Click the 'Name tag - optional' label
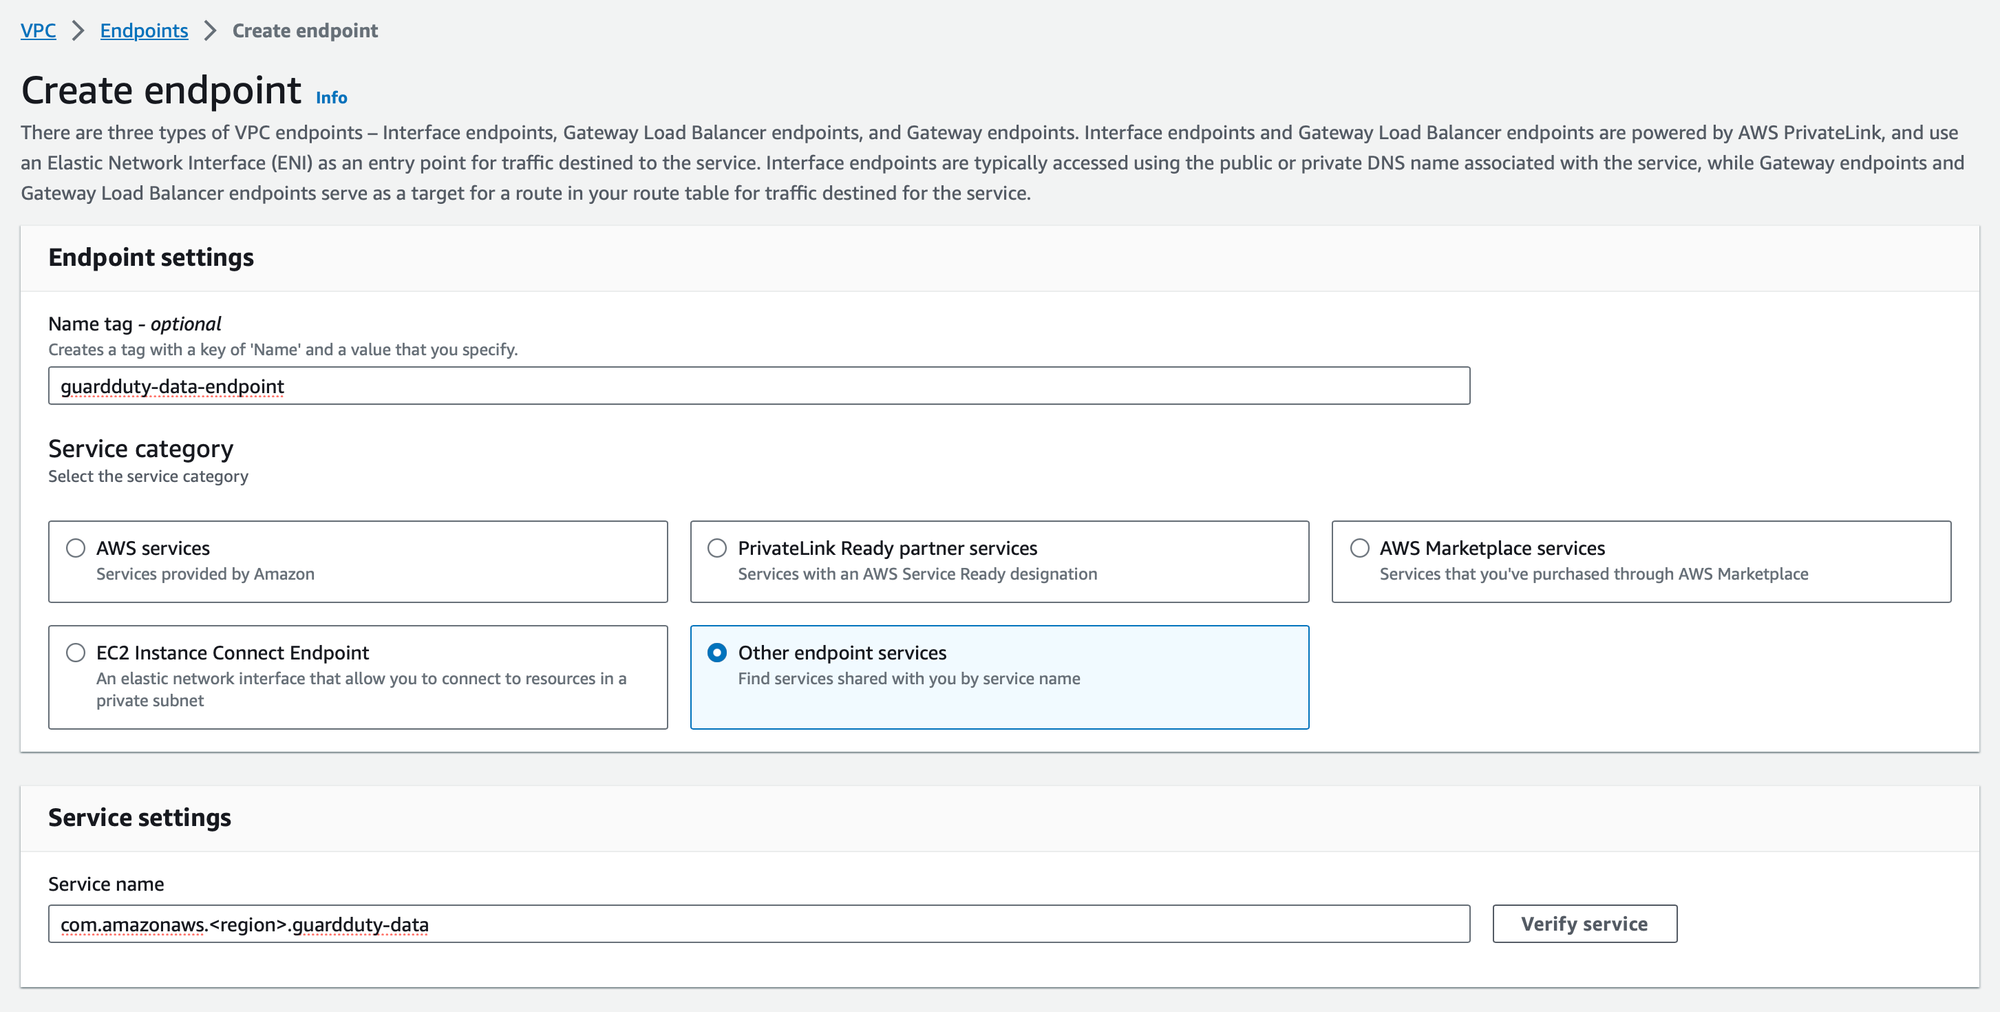 [x=135, y=324]
